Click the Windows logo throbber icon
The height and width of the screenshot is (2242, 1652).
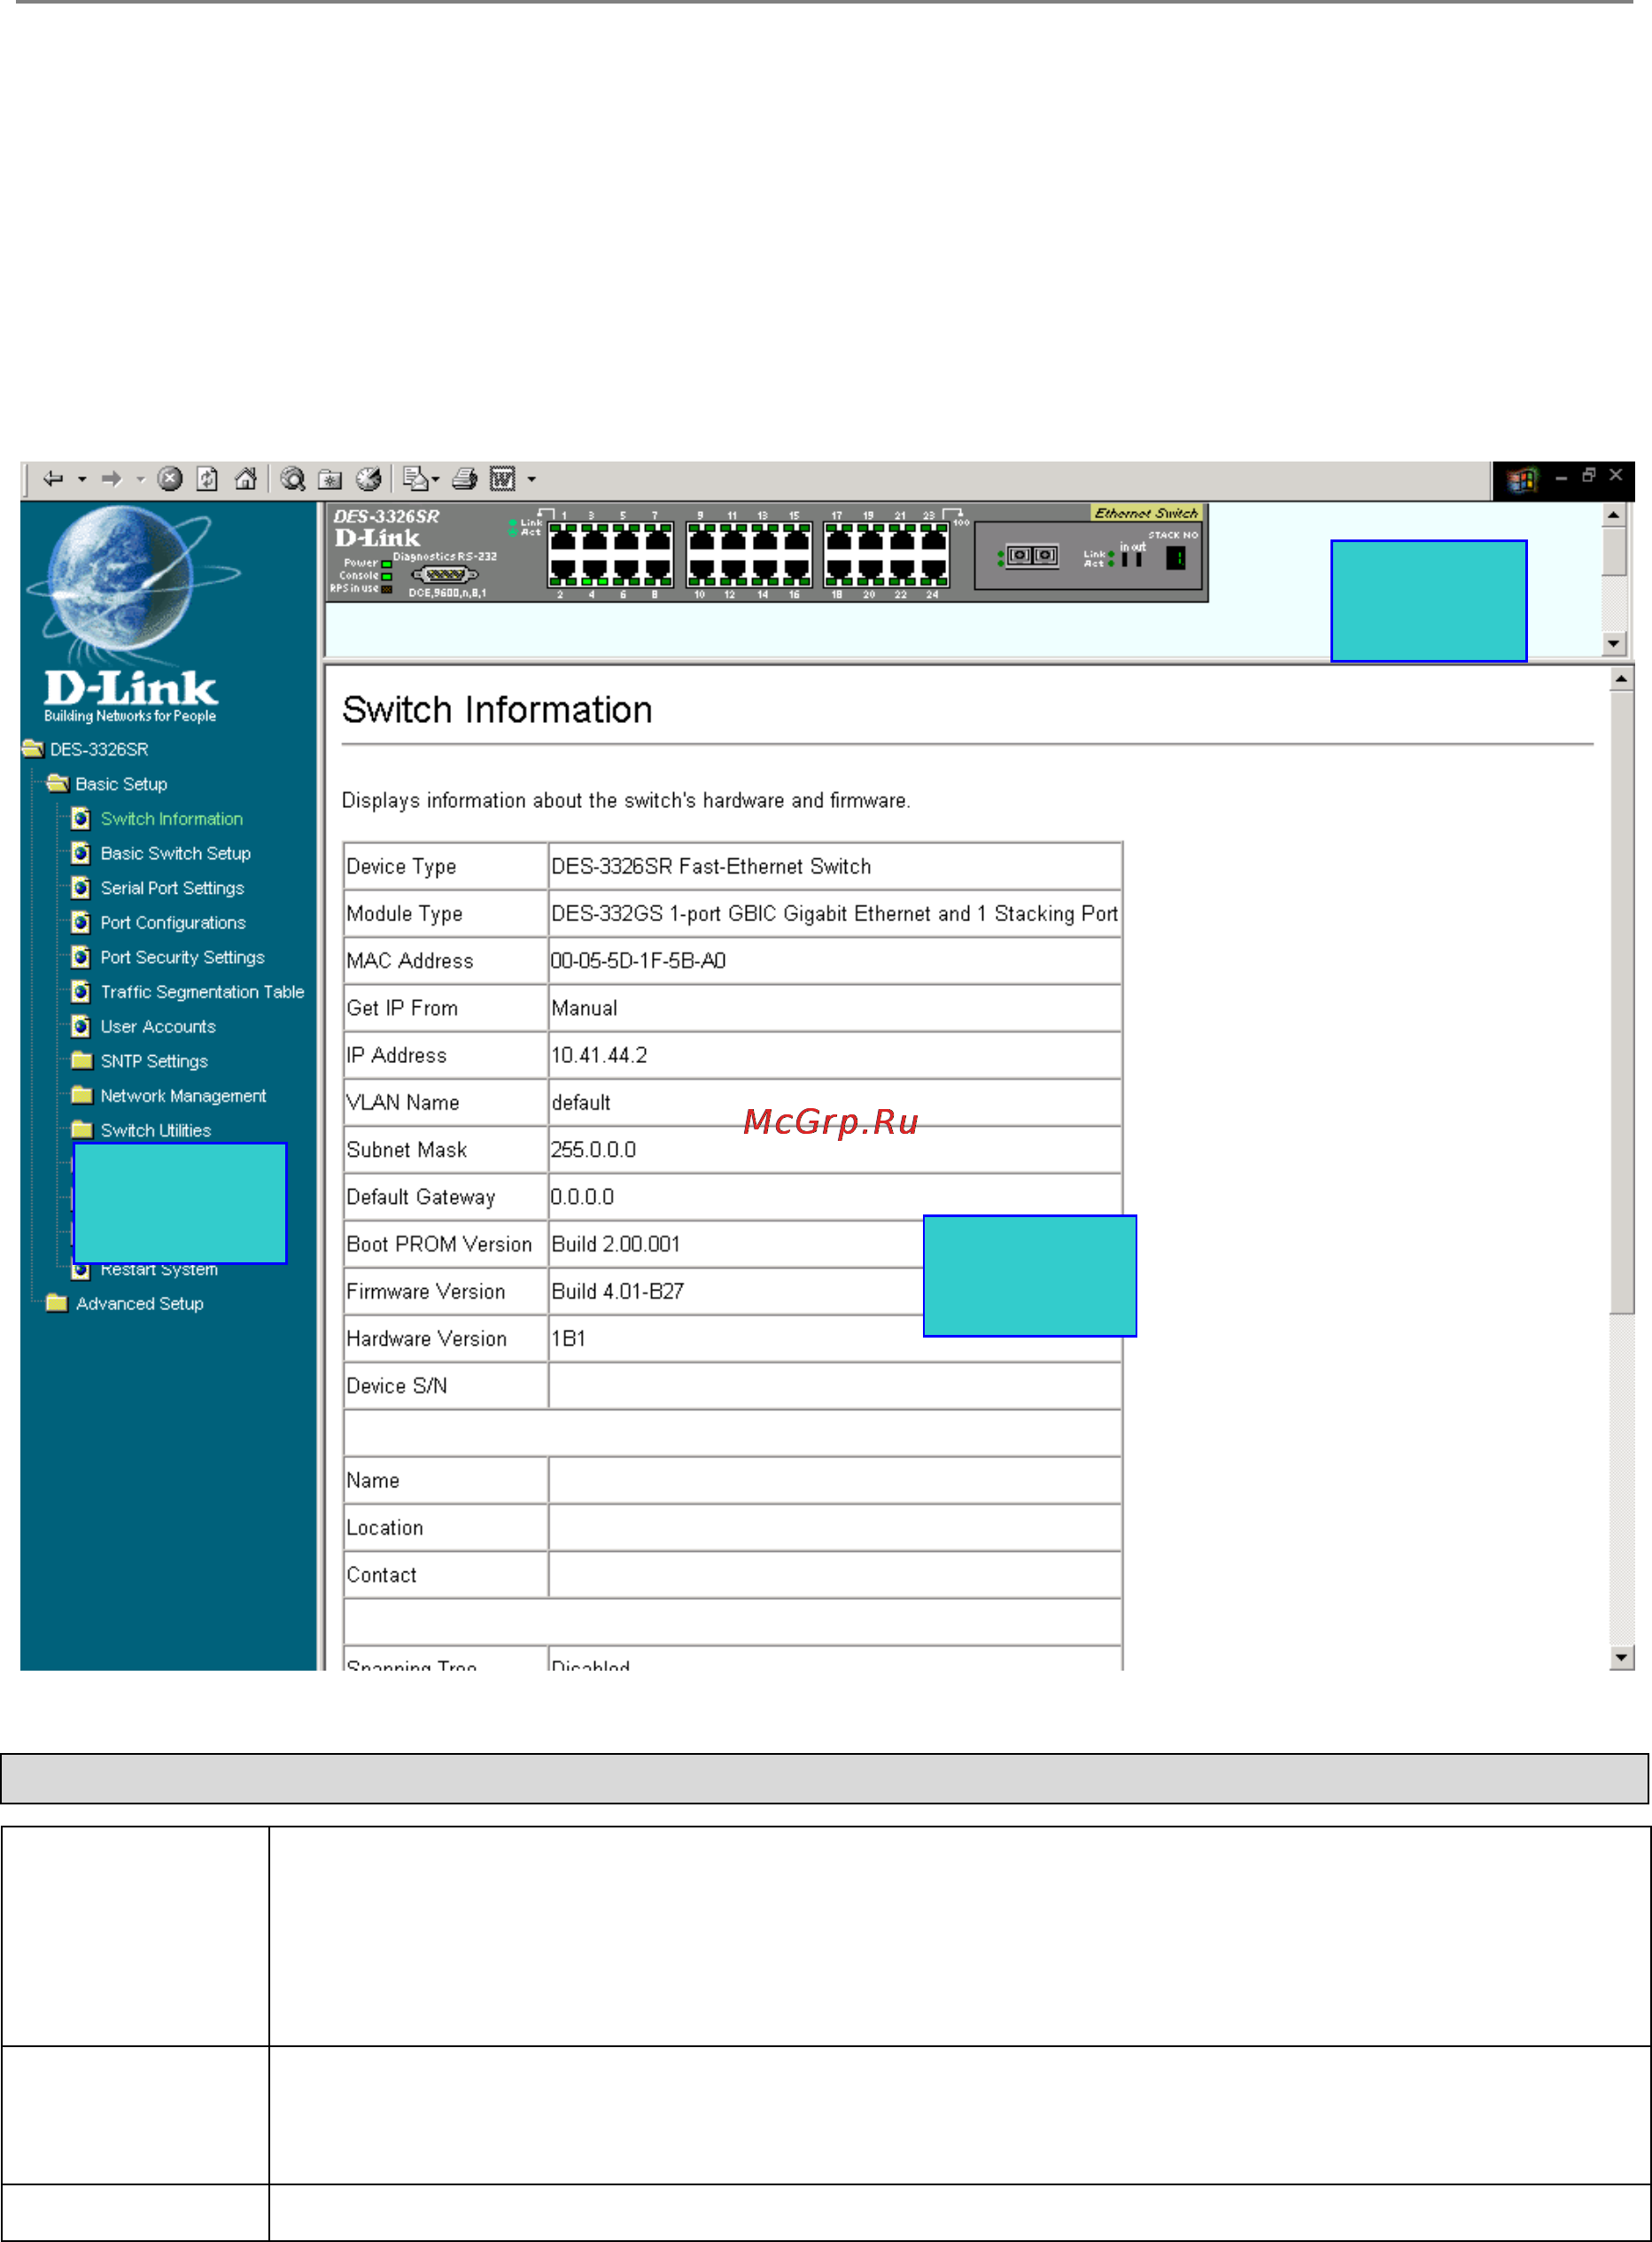point(1522,481)
